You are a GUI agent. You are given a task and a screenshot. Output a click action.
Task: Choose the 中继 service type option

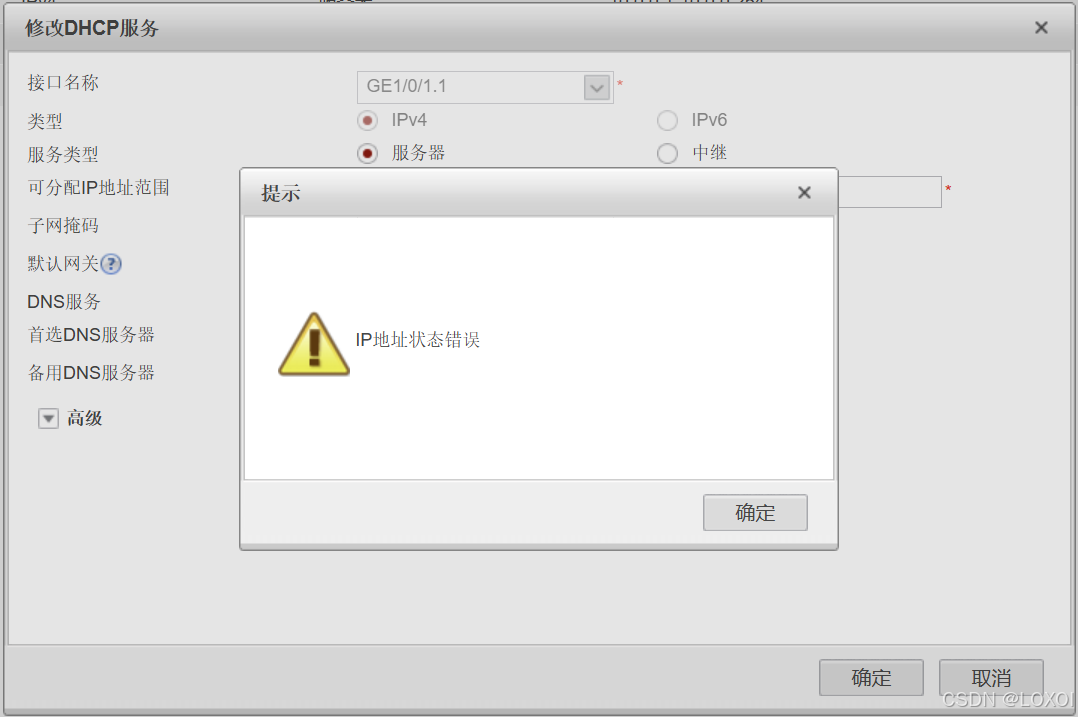pos(667,153)
